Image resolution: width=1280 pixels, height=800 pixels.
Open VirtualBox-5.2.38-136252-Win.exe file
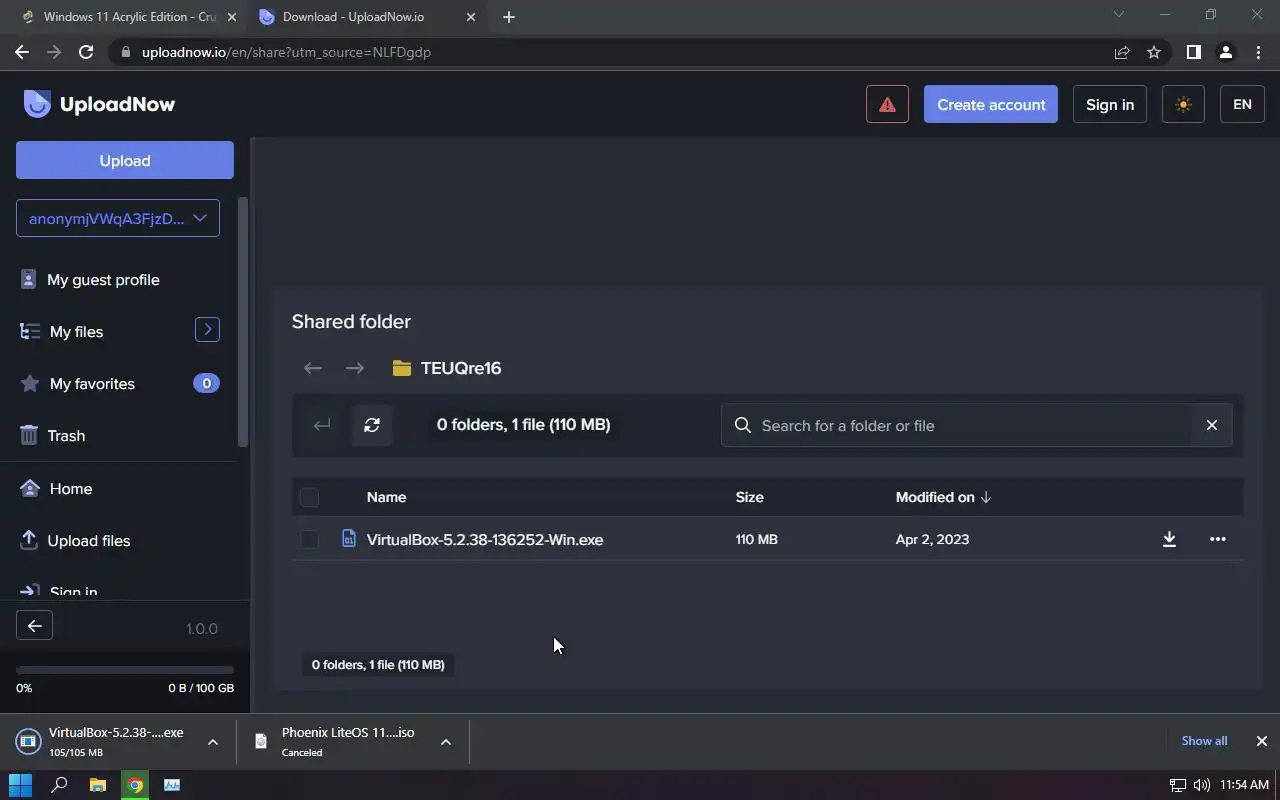click(x=485, y=539)
